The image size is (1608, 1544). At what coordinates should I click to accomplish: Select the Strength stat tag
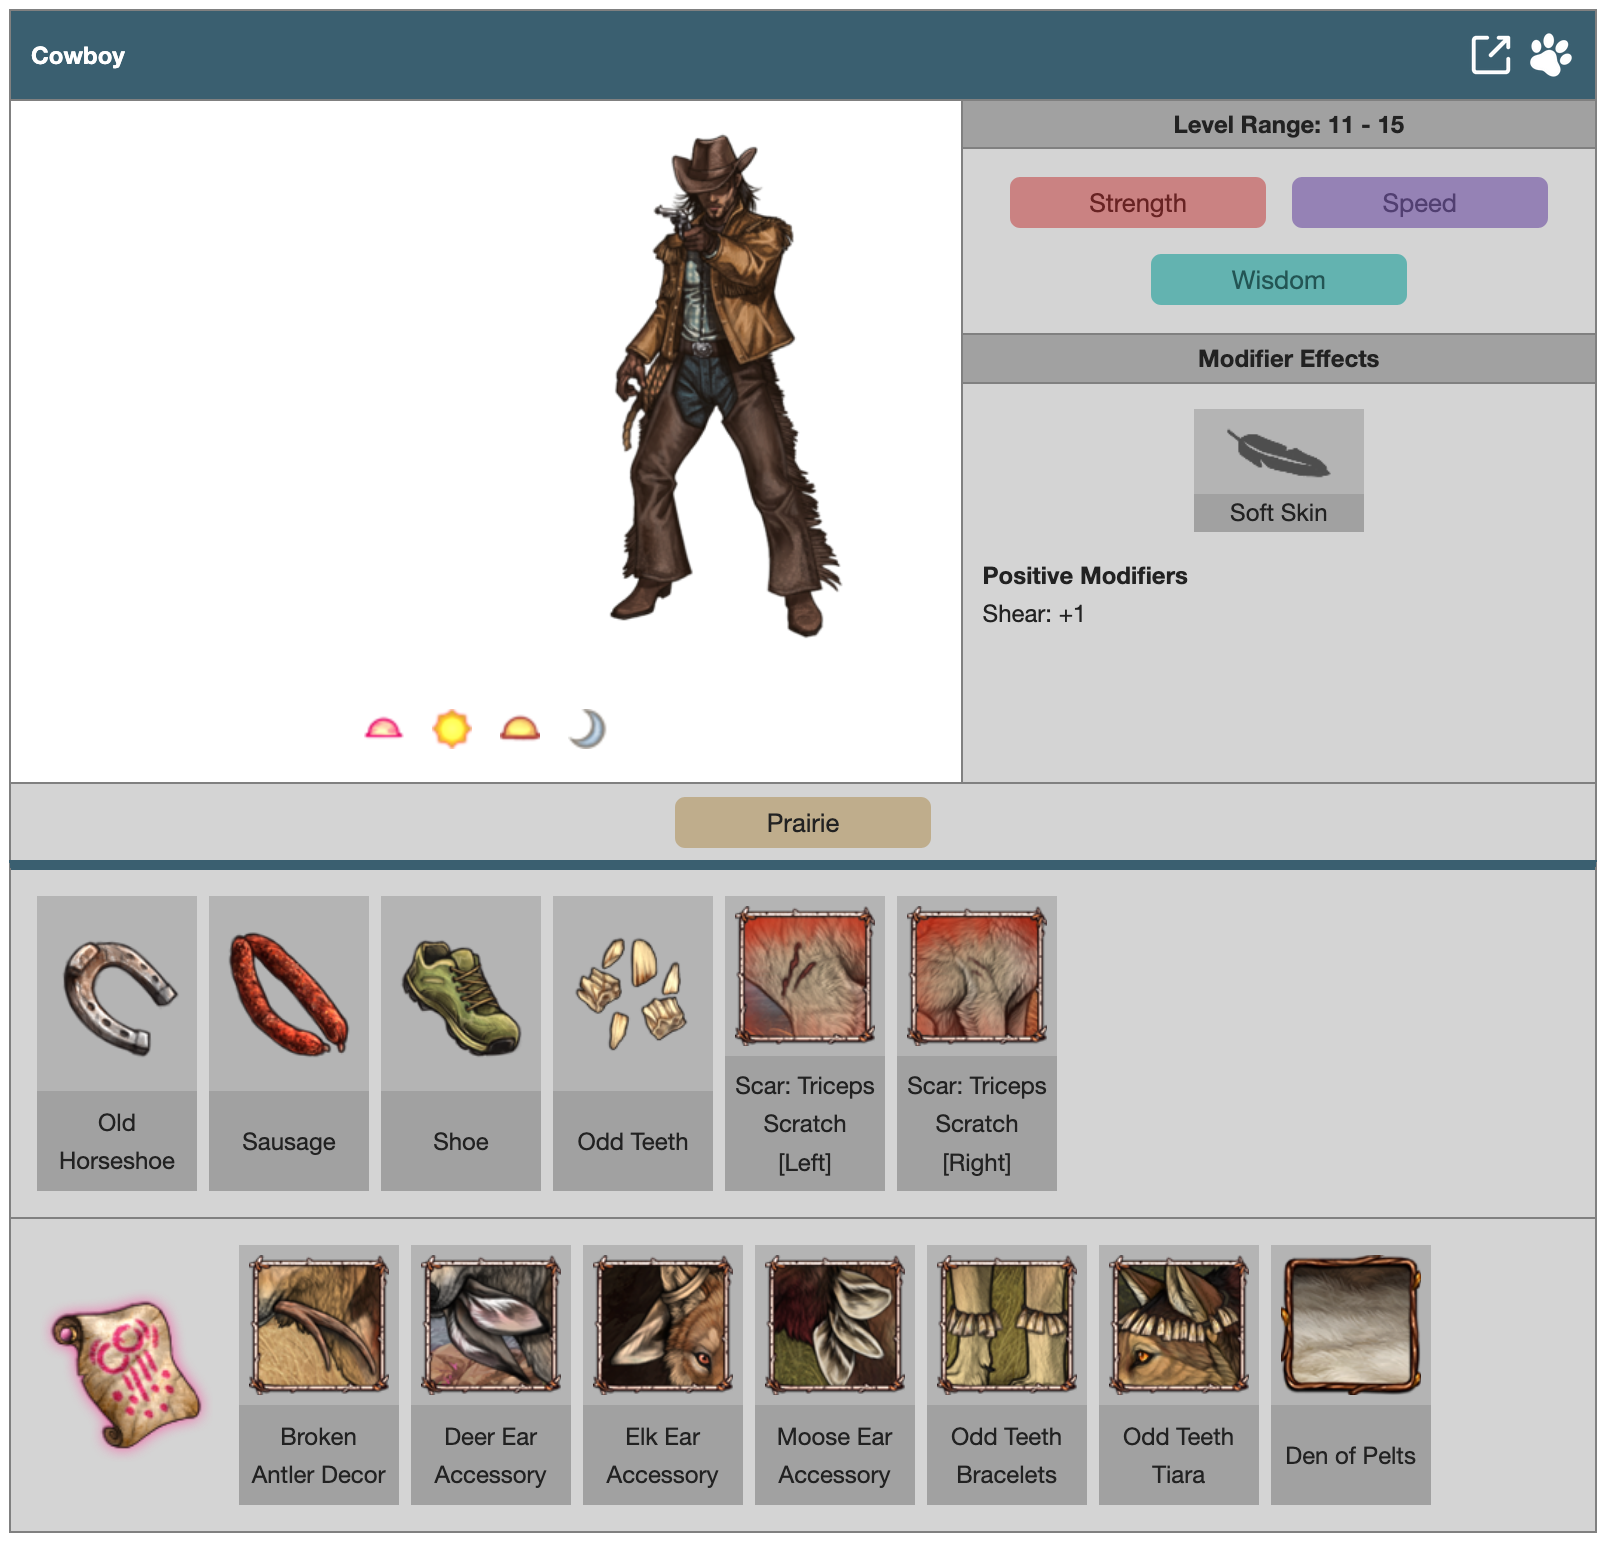(1137, 203)
